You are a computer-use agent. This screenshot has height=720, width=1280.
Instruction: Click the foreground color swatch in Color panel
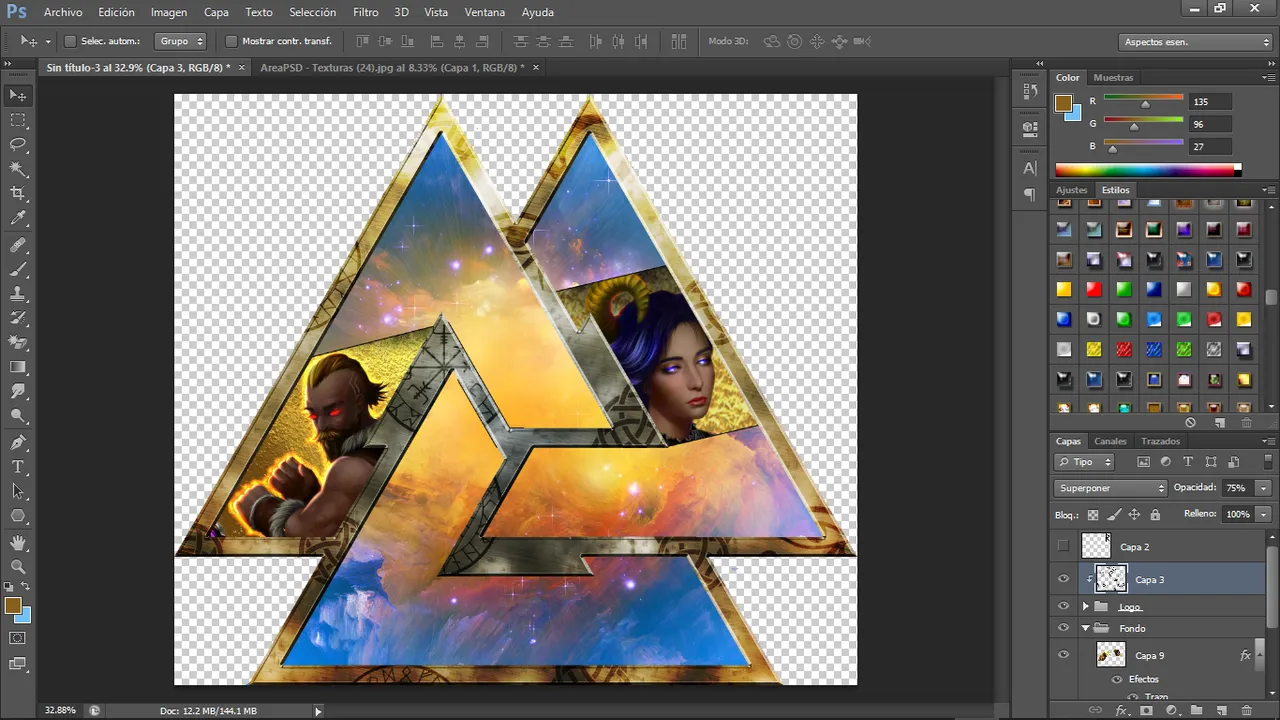tap(1063, 103)
